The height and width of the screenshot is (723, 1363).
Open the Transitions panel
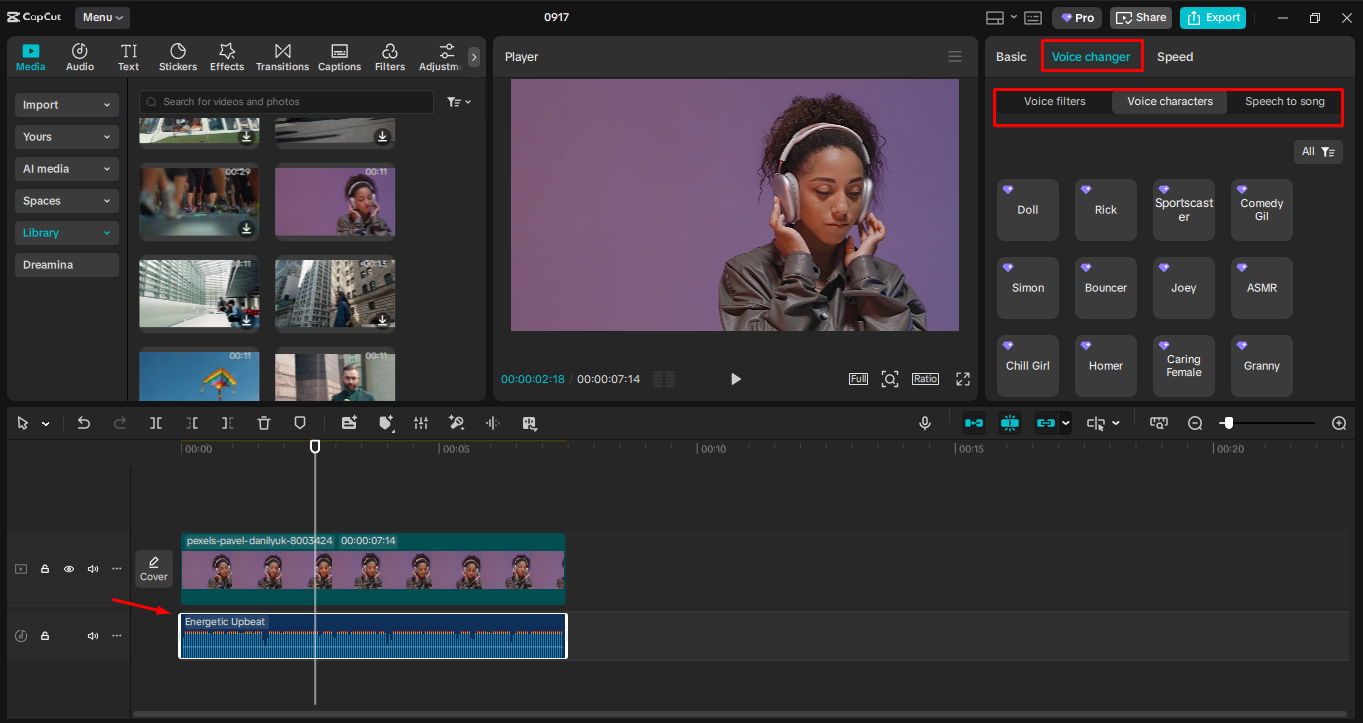[x=282, y=57]
